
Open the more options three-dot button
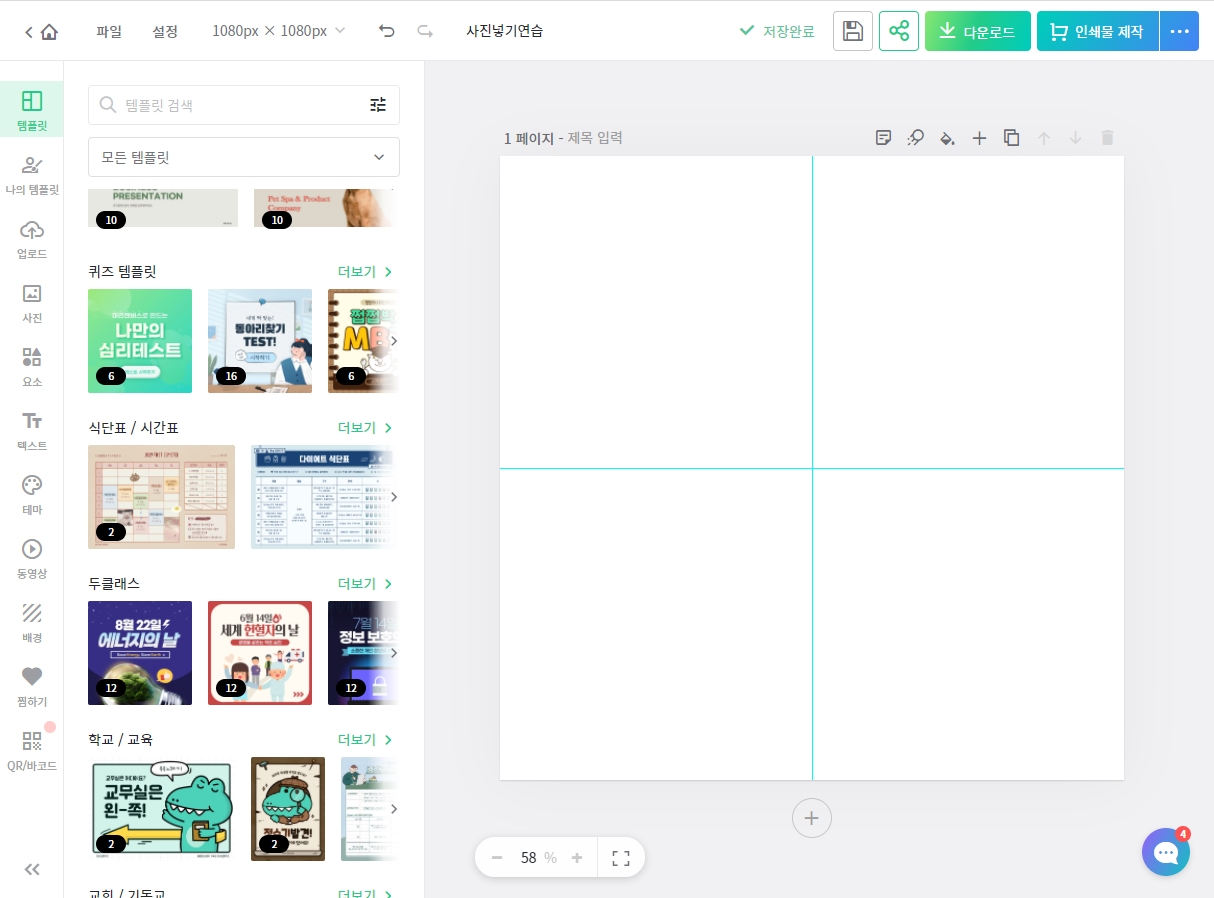(x=1179, y=31)
